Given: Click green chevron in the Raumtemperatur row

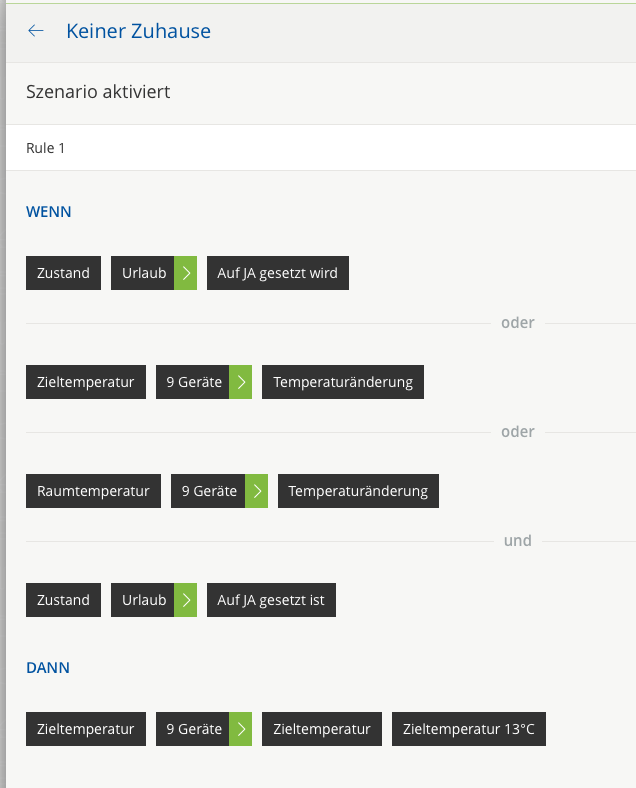Looking at the screenshot, I should (x=257, y=491).
